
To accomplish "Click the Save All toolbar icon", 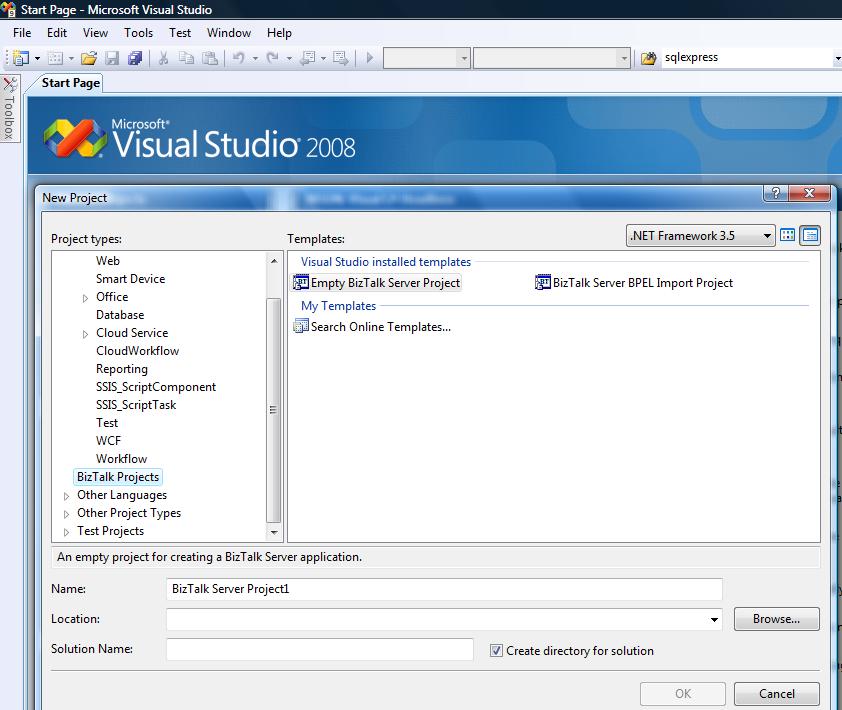I will coord(135,57).
